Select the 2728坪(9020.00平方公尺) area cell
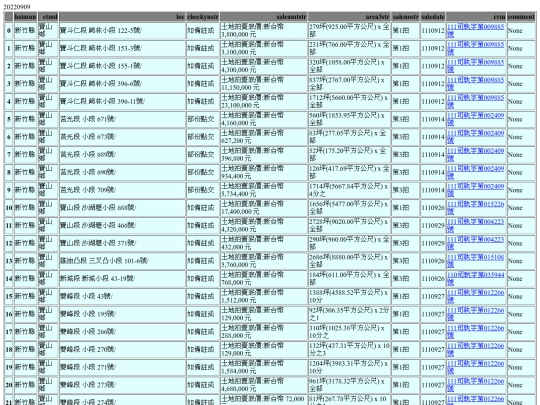 tap(349, 225)
